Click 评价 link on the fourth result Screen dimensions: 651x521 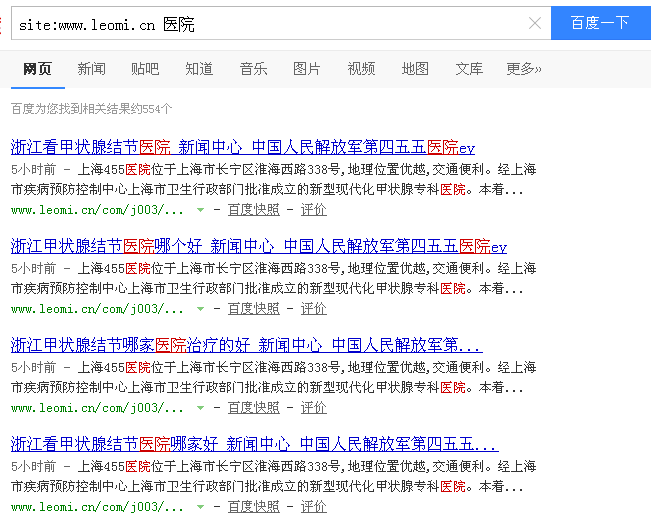click(x=314, y=507)
